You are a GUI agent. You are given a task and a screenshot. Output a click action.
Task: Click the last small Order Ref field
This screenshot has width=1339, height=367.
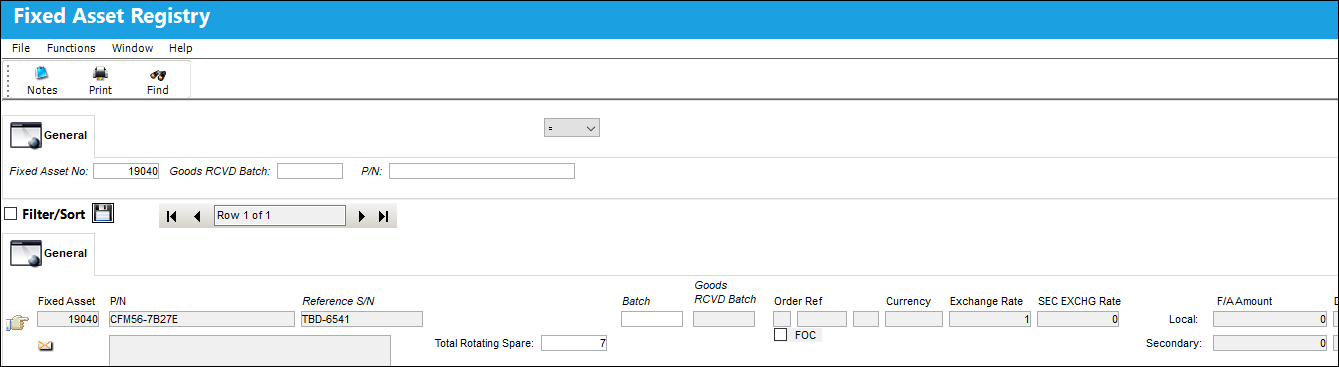(866, 320)
